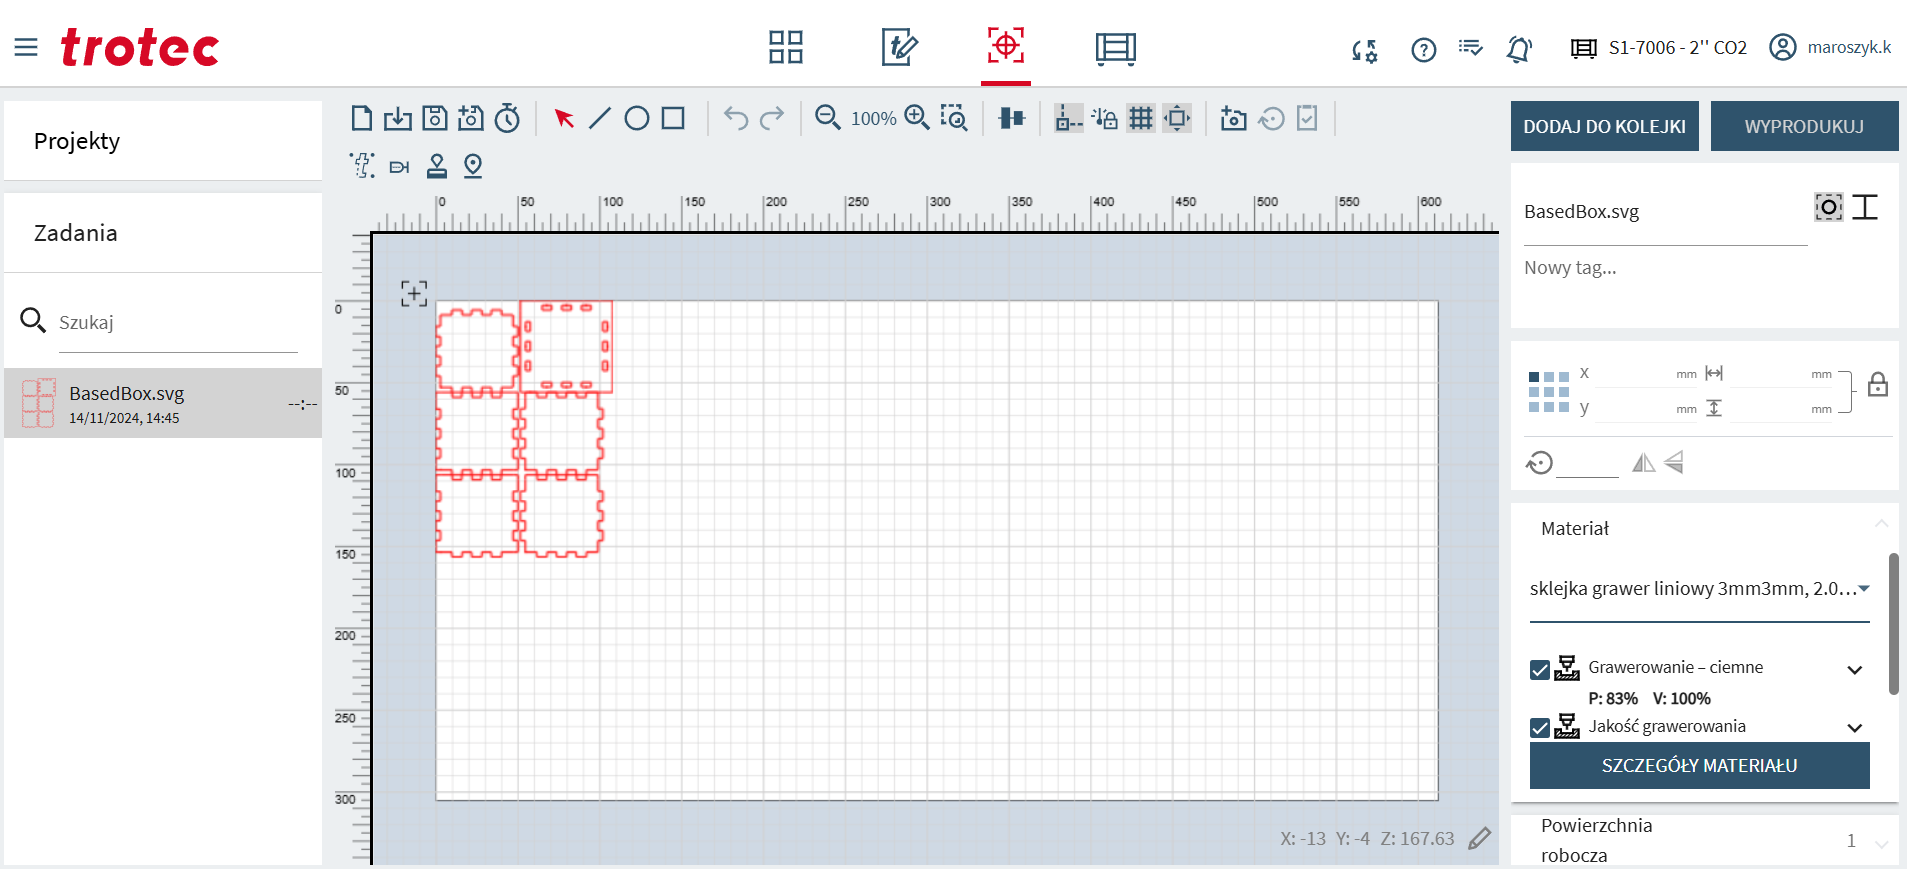Toggle snap to guide lines
Viewport: 1907px width, 869px height.
pos(1069,118)
